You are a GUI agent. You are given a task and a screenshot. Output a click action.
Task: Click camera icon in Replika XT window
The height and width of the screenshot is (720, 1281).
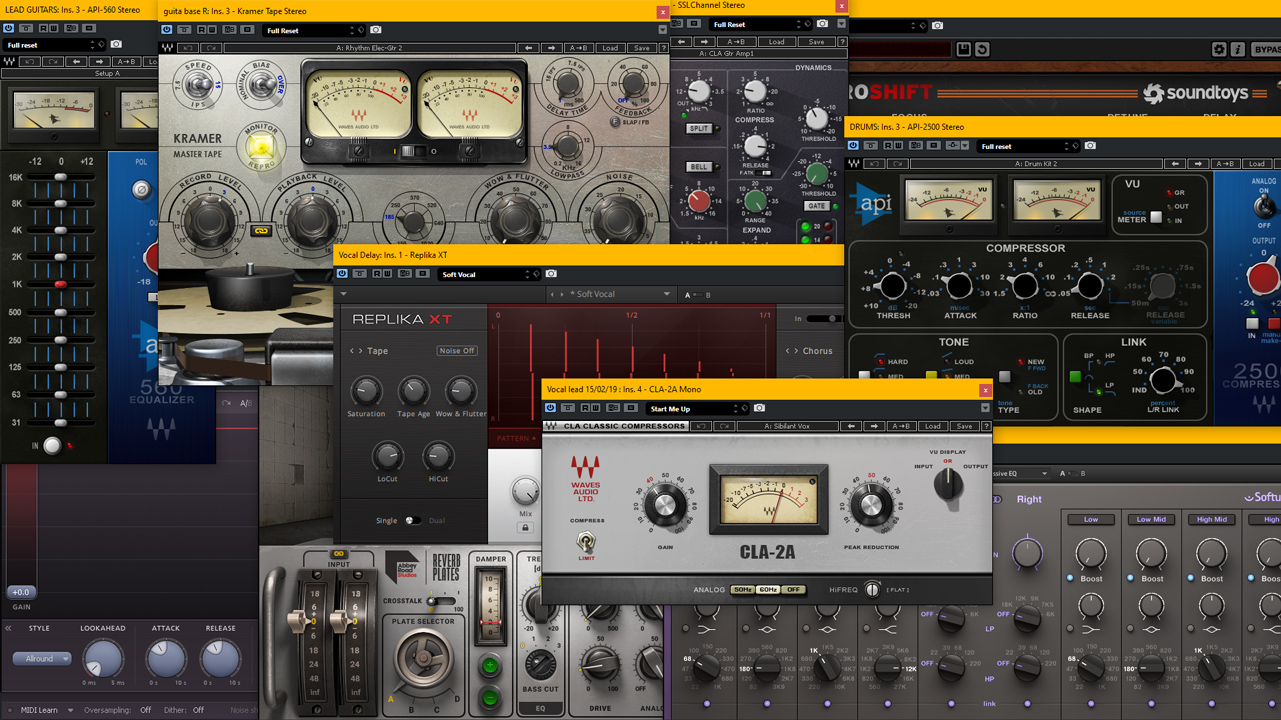click(551, 274)
